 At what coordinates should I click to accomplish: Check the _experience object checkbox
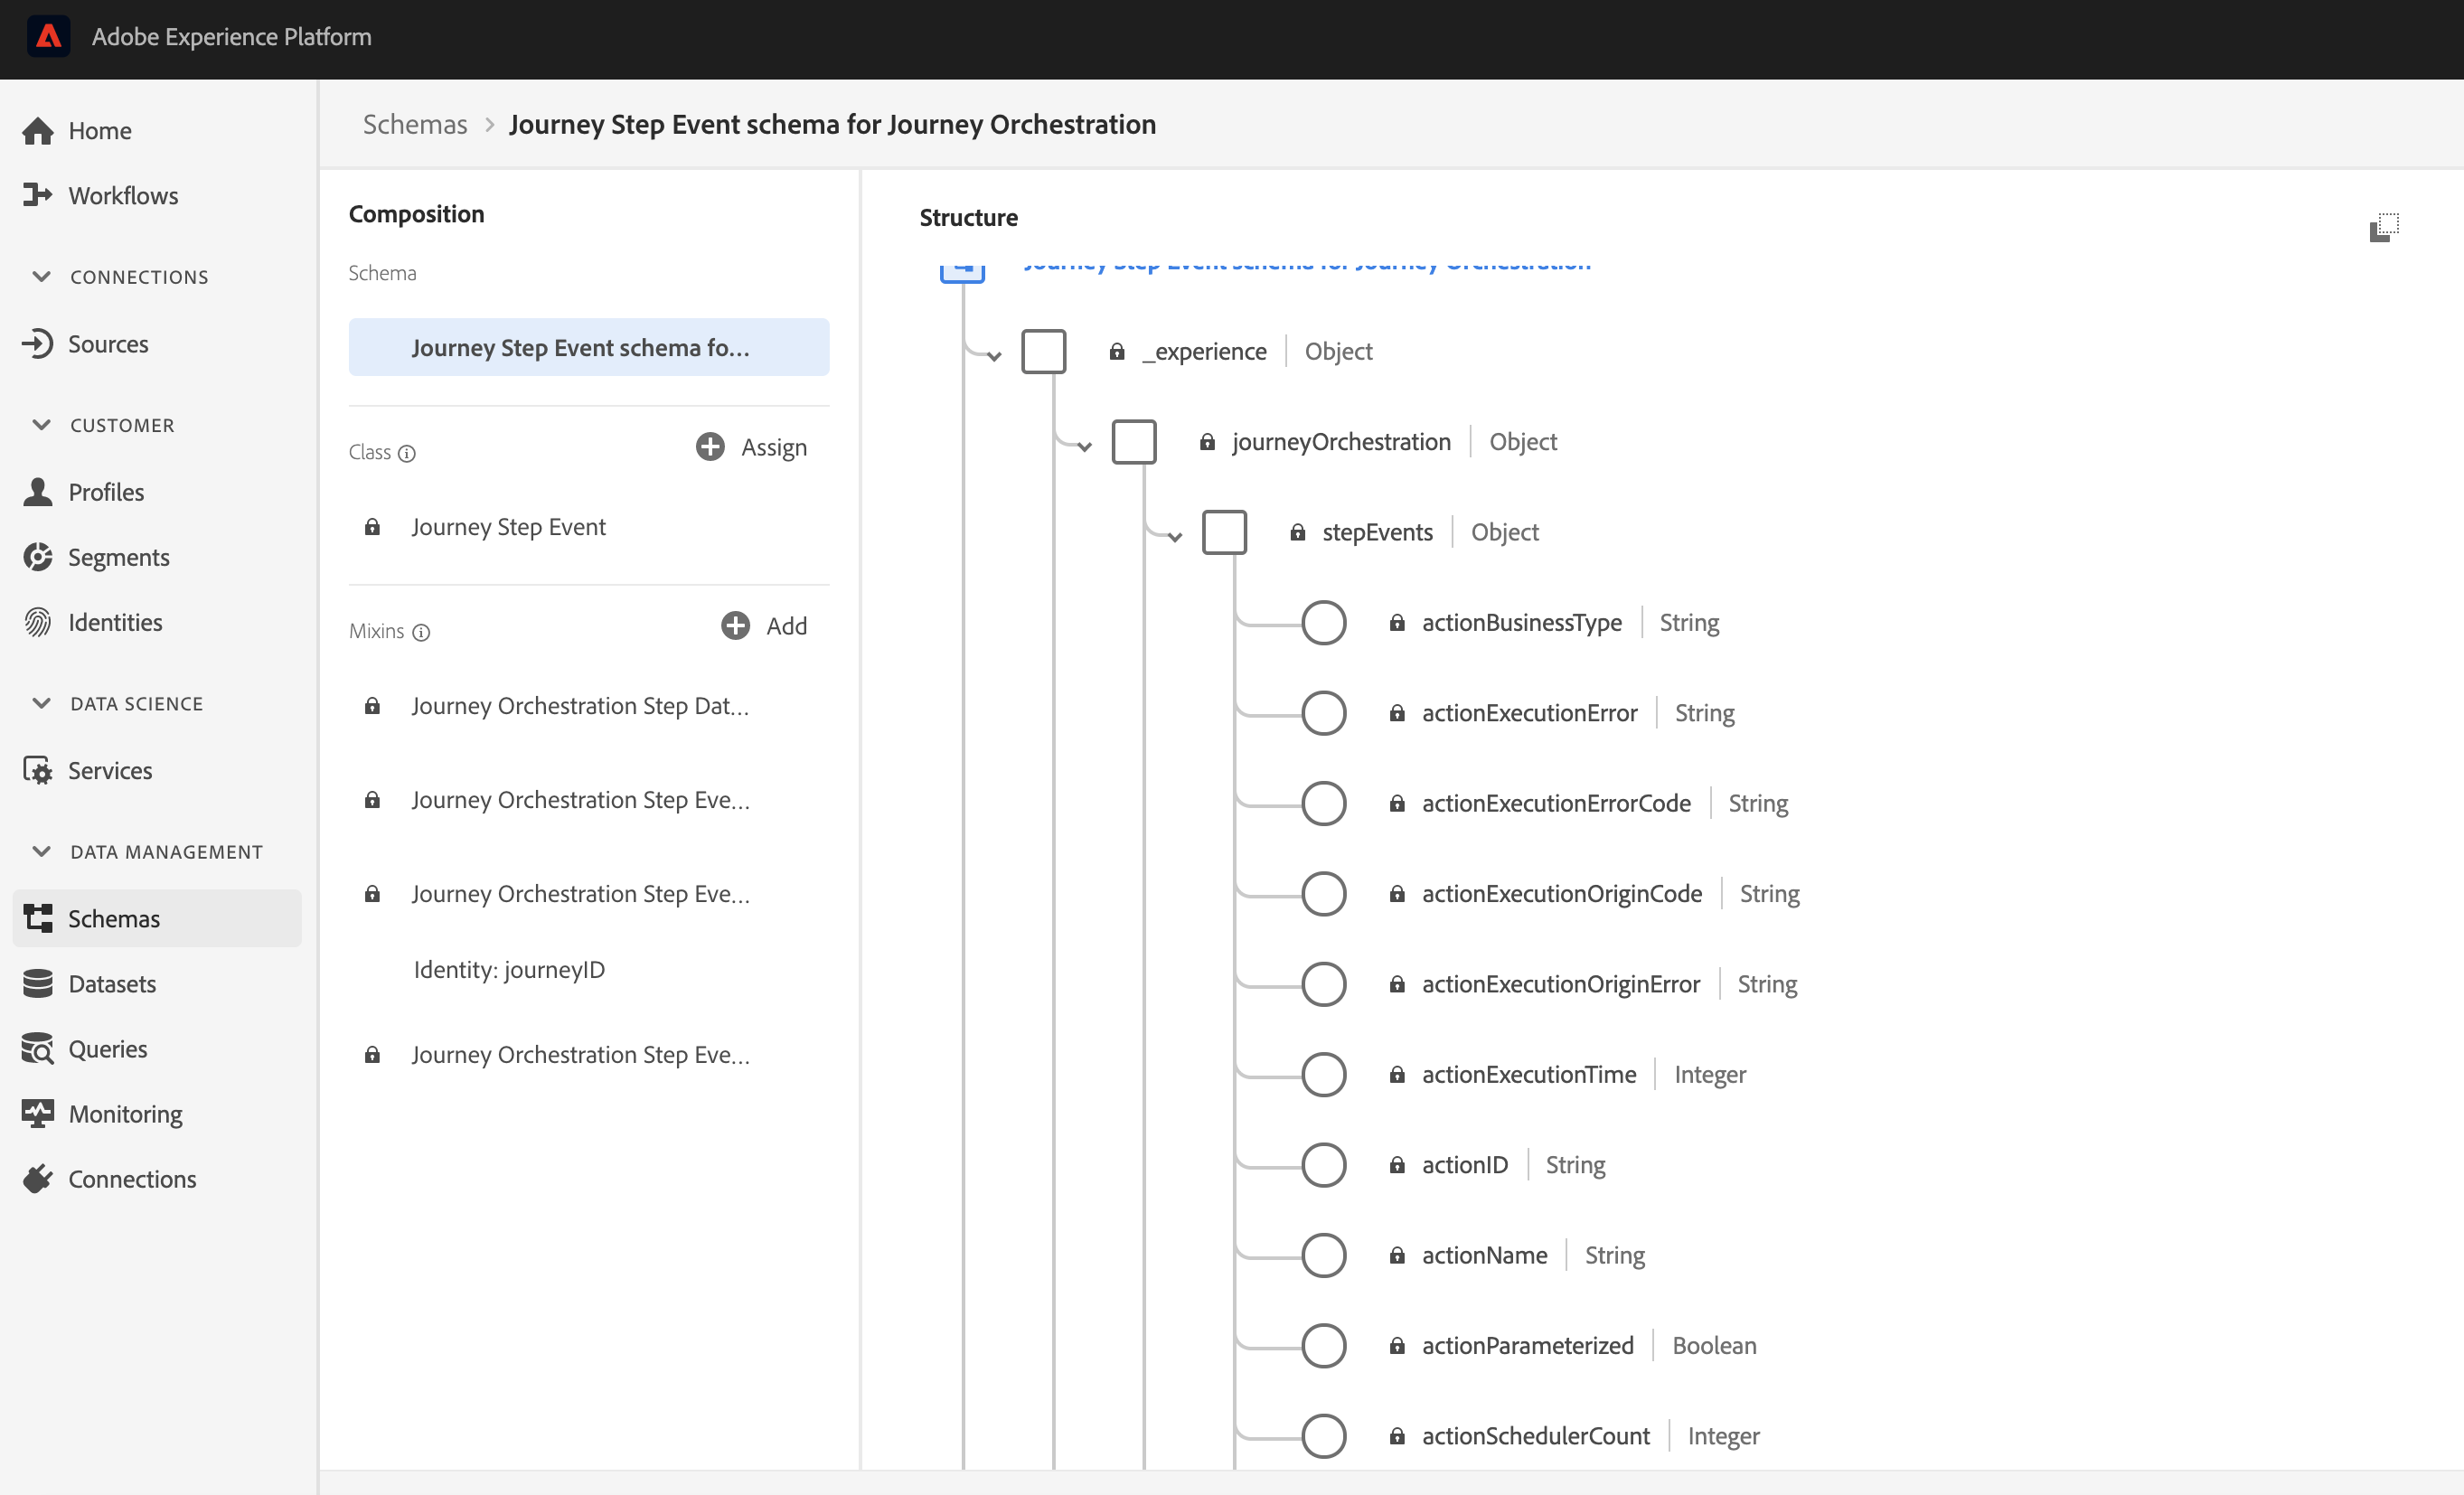pos(1043,352)
